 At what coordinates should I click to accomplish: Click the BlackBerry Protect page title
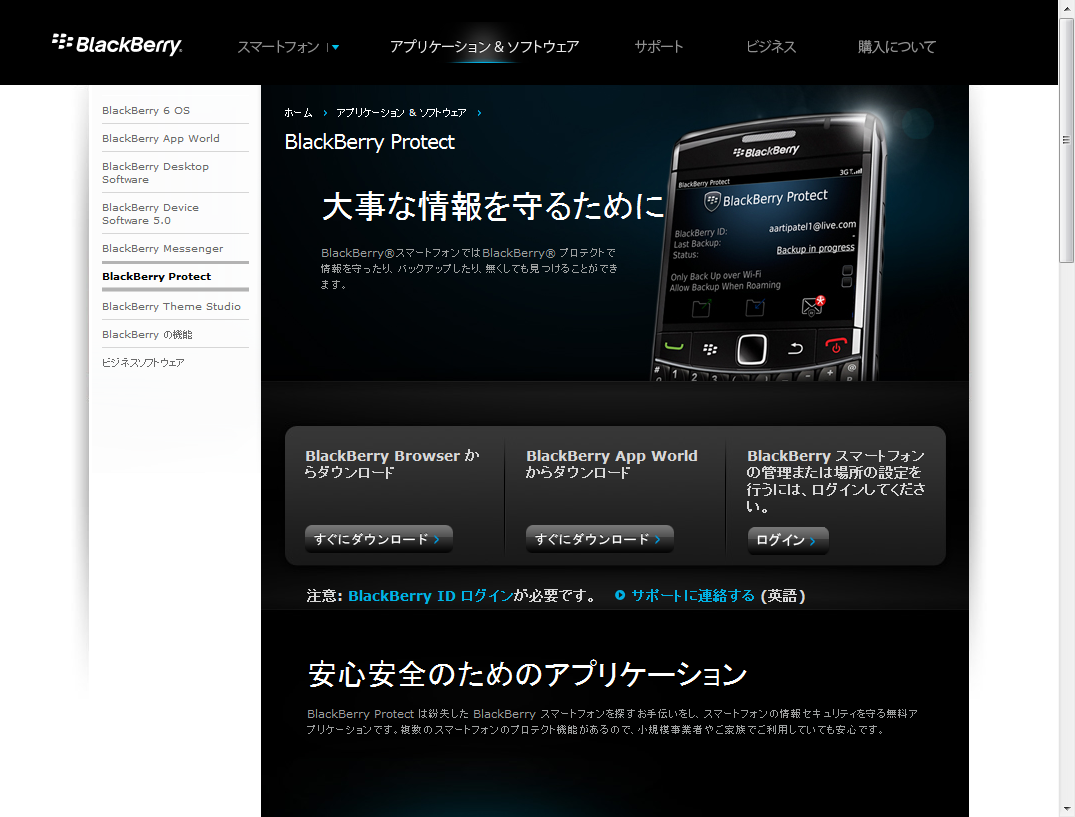pos(370,142)
